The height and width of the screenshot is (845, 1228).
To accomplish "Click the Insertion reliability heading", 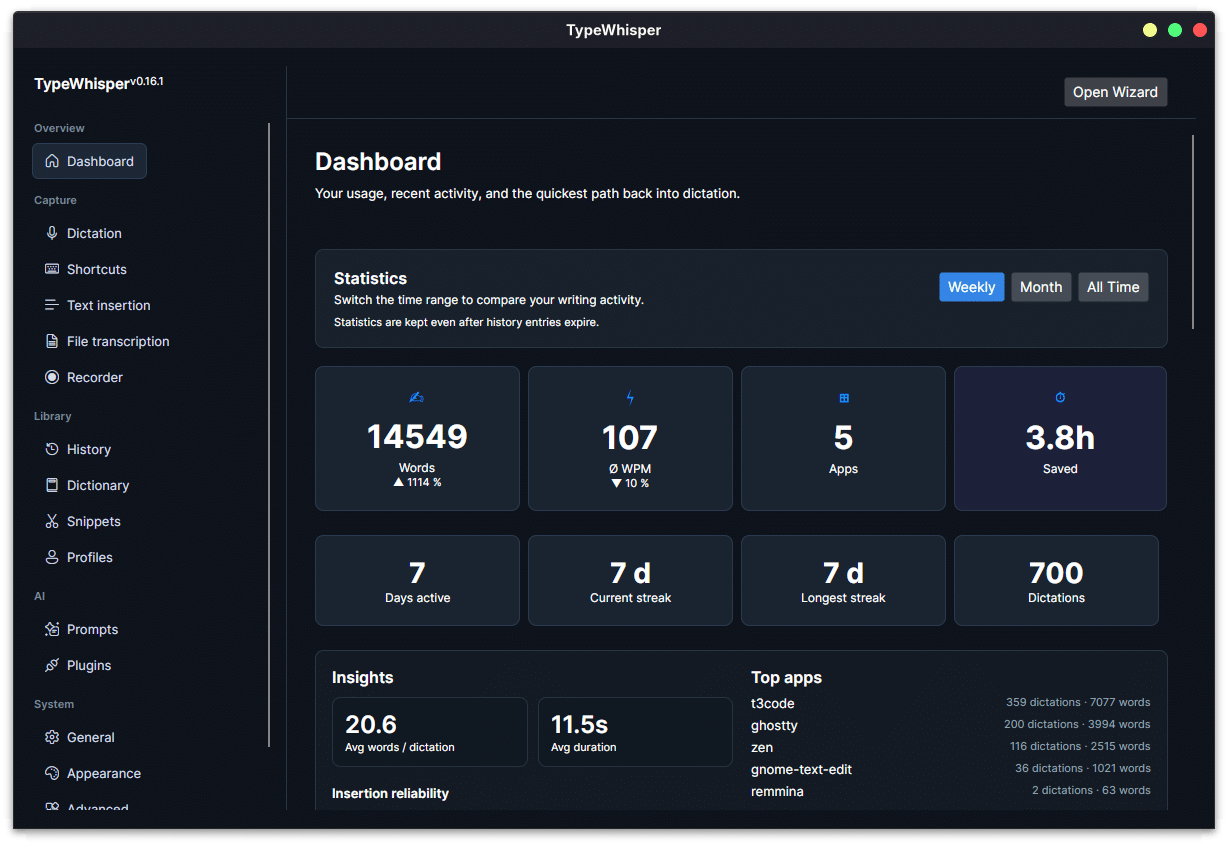I will click(x=390, y=793).
